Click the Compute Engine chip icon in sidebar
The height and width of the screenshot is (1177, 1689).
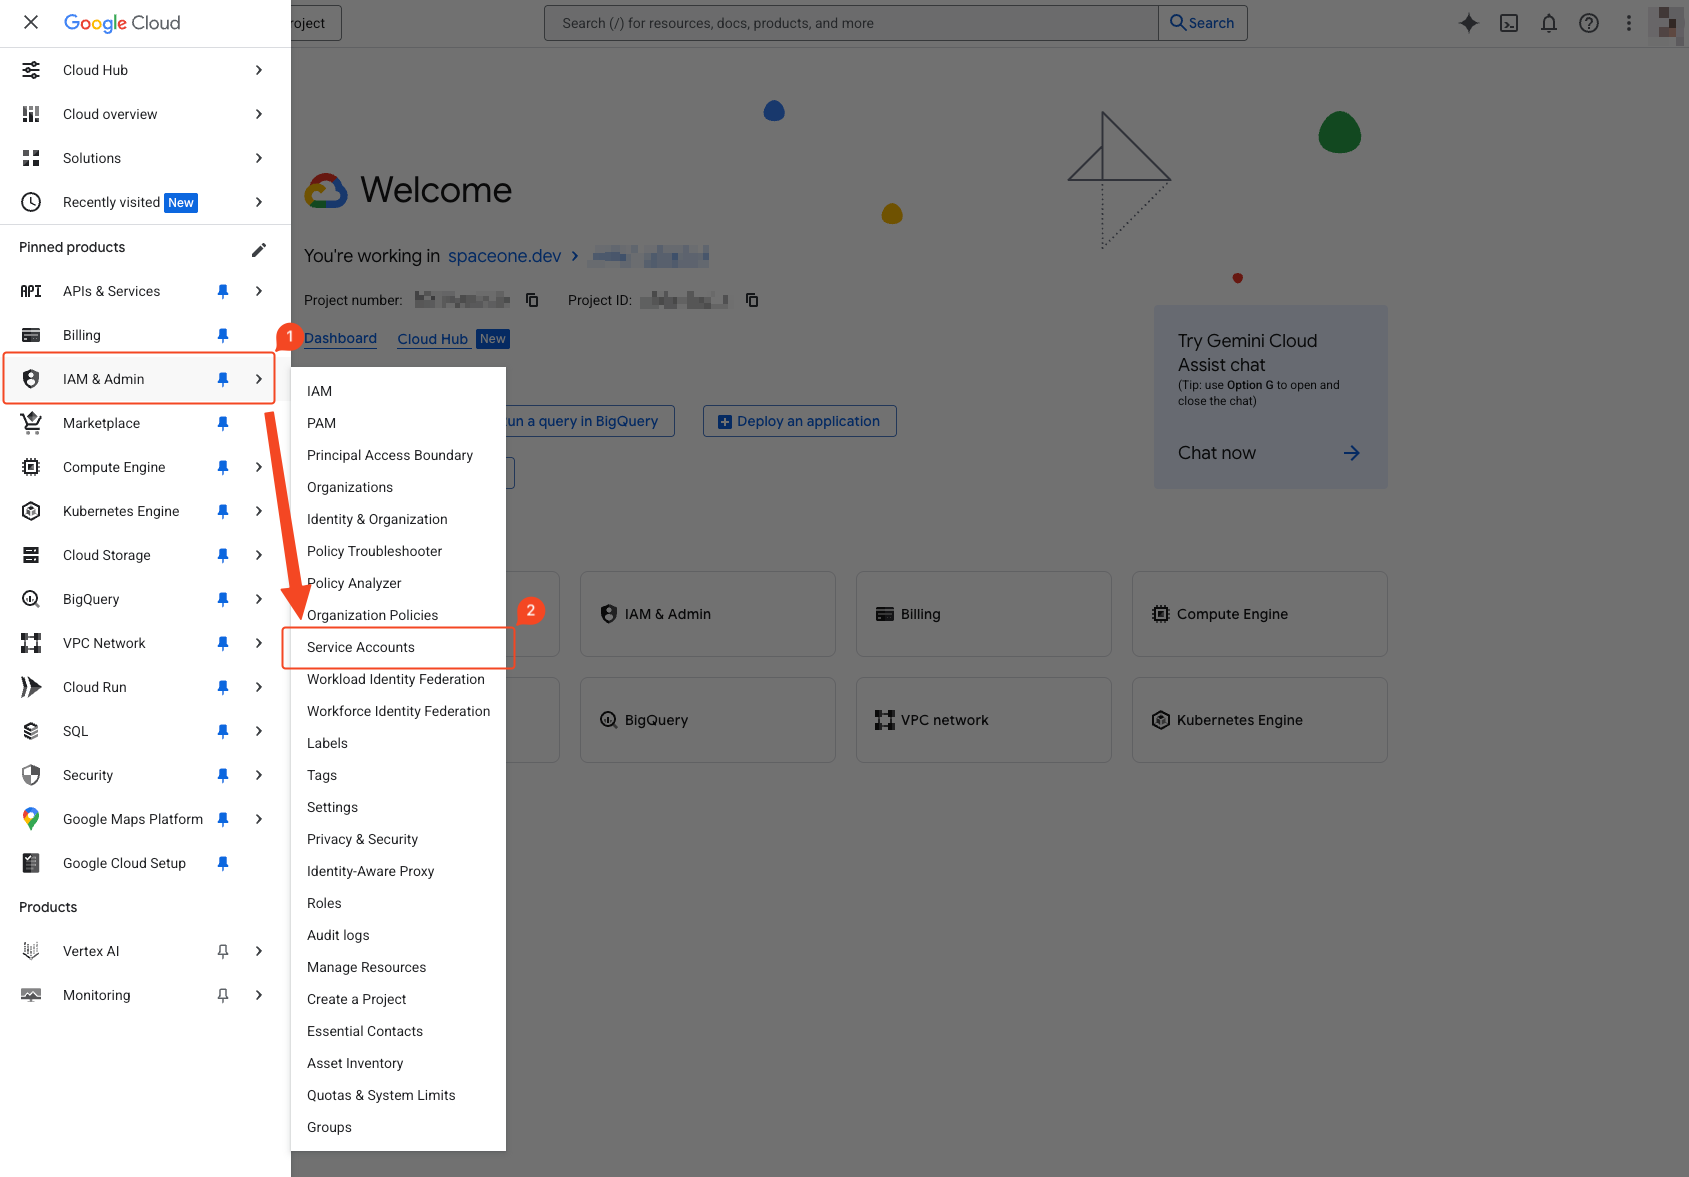pos(31,467)
